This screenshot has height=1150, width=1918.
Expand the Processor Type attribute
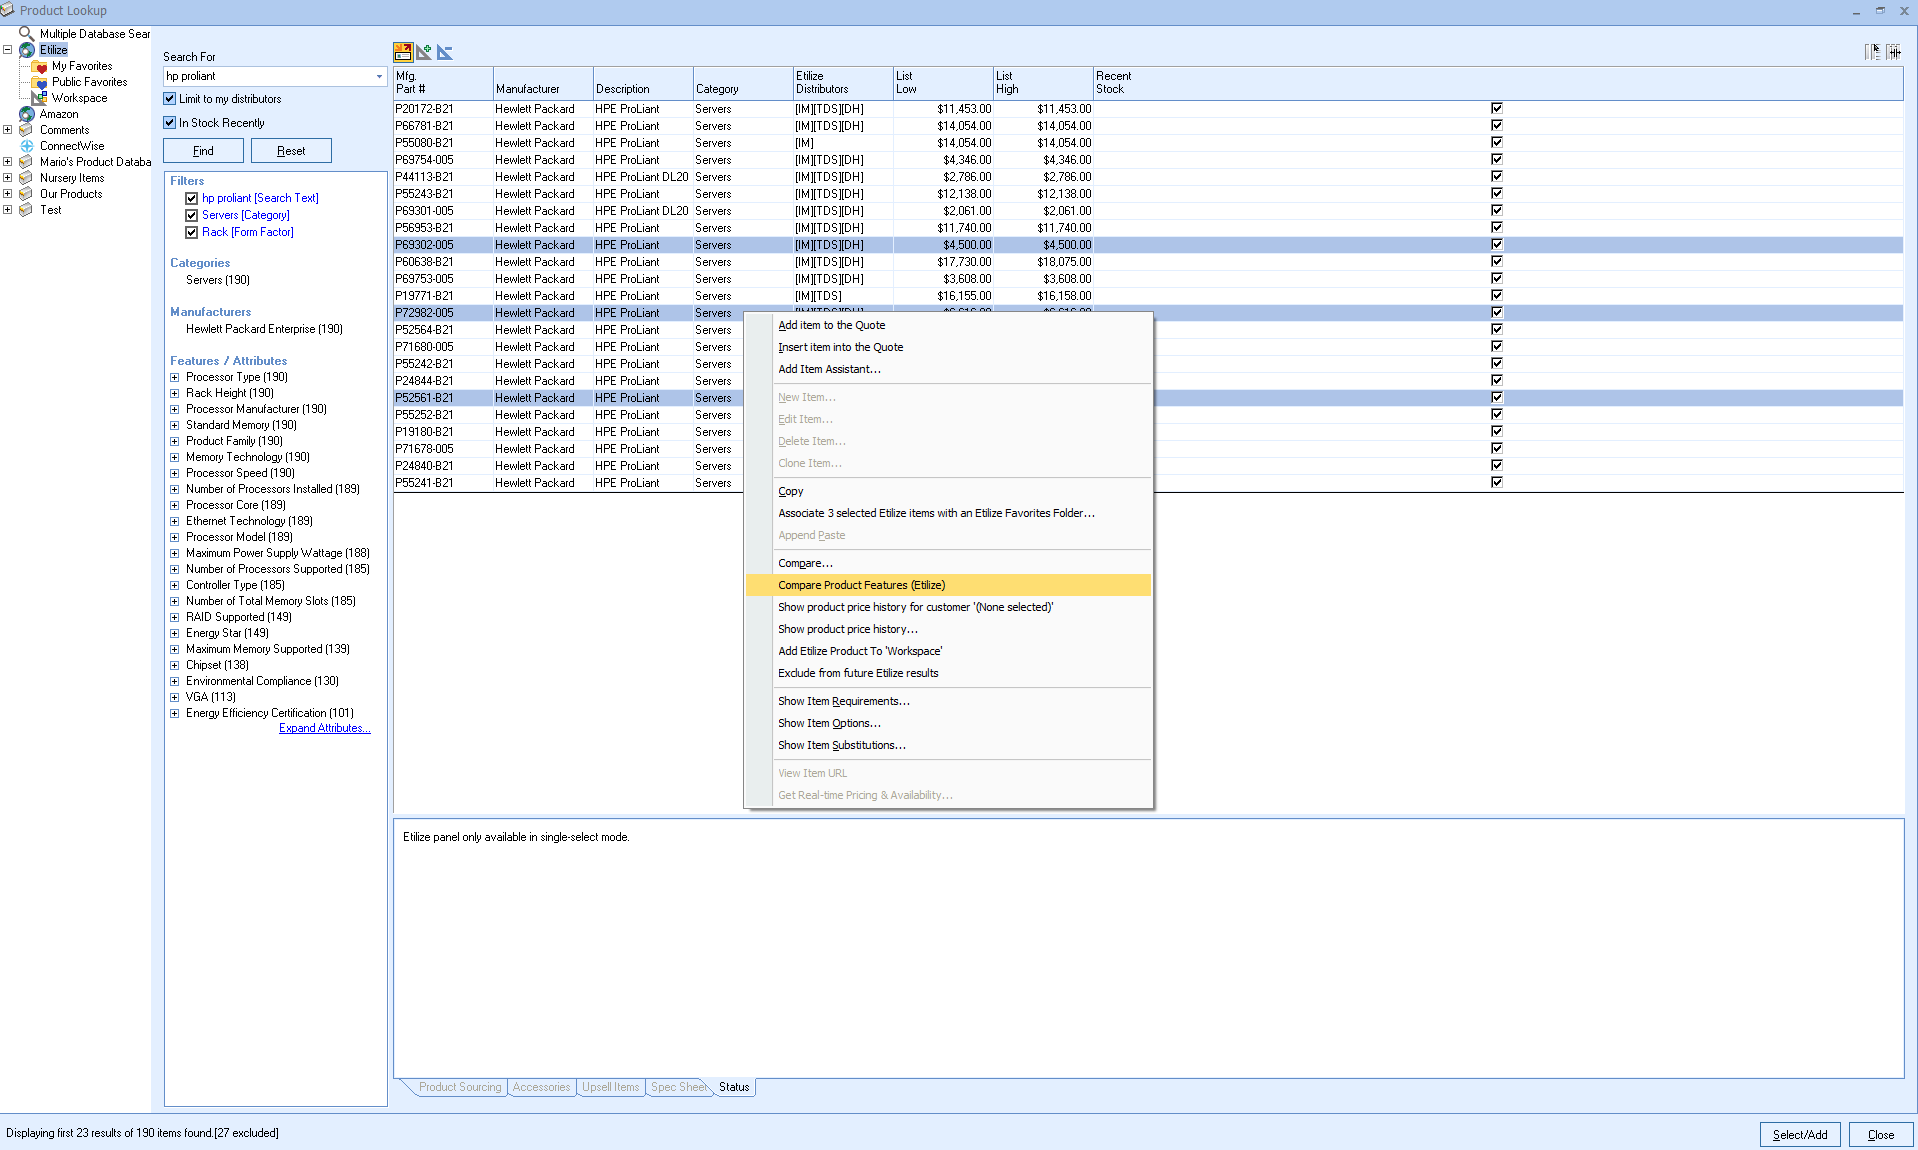(175, 378)
